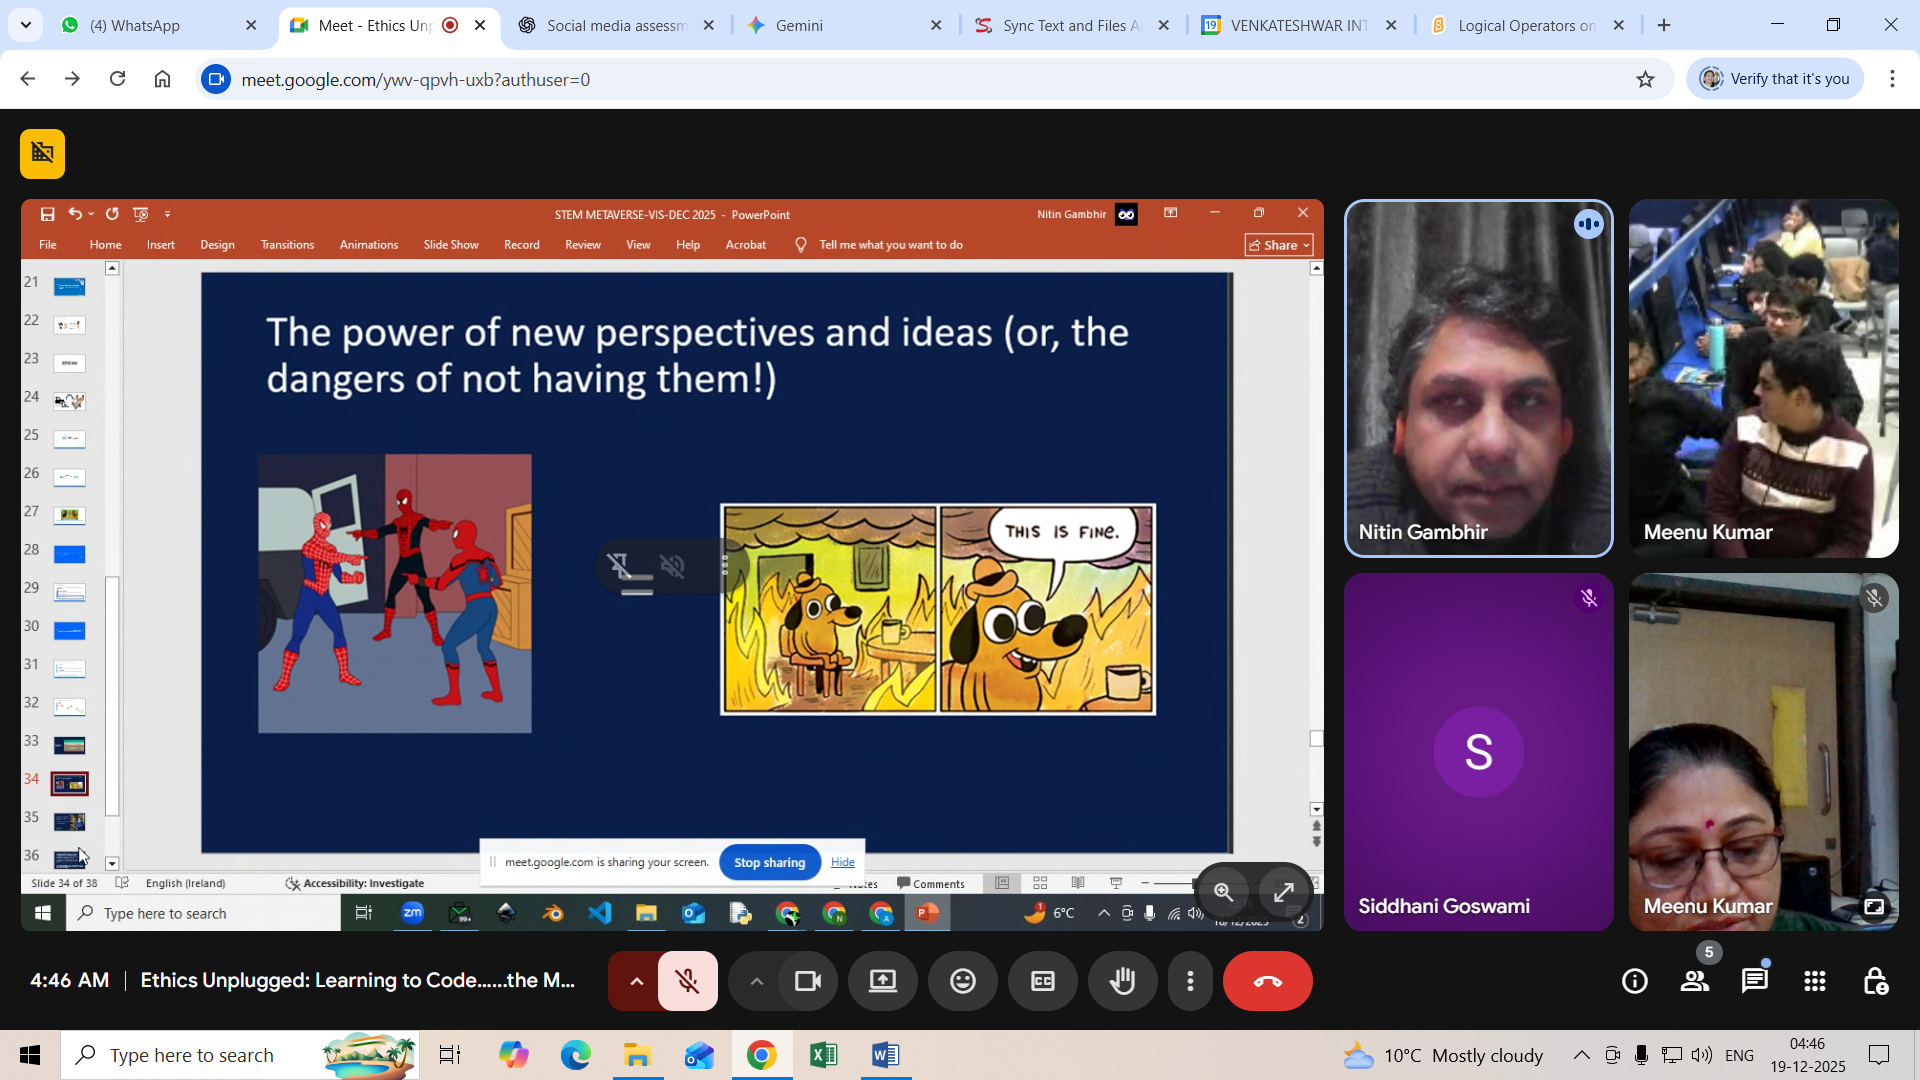Toggle the camera on or off
Screen dimensions: 1920x1080
tap(807, 981)
